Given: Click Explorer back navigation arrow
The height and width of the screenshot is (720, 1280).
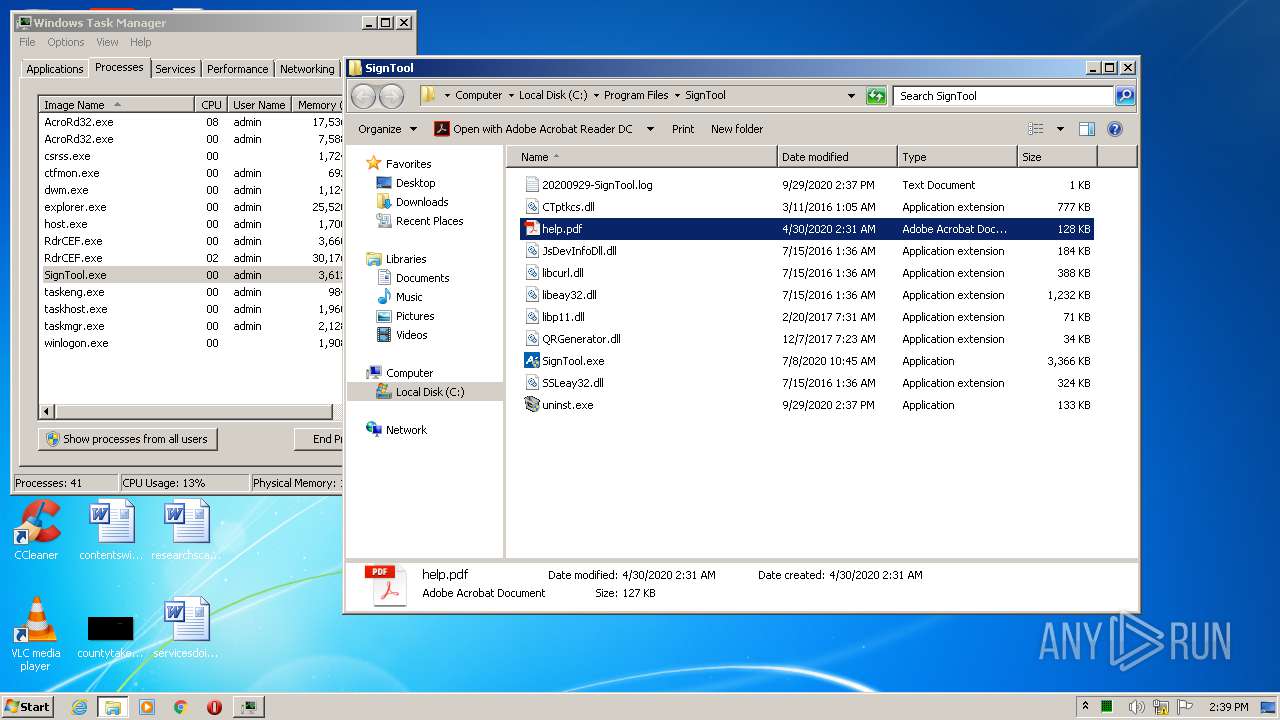Looking at the screenshot, I should pos(363,96).
